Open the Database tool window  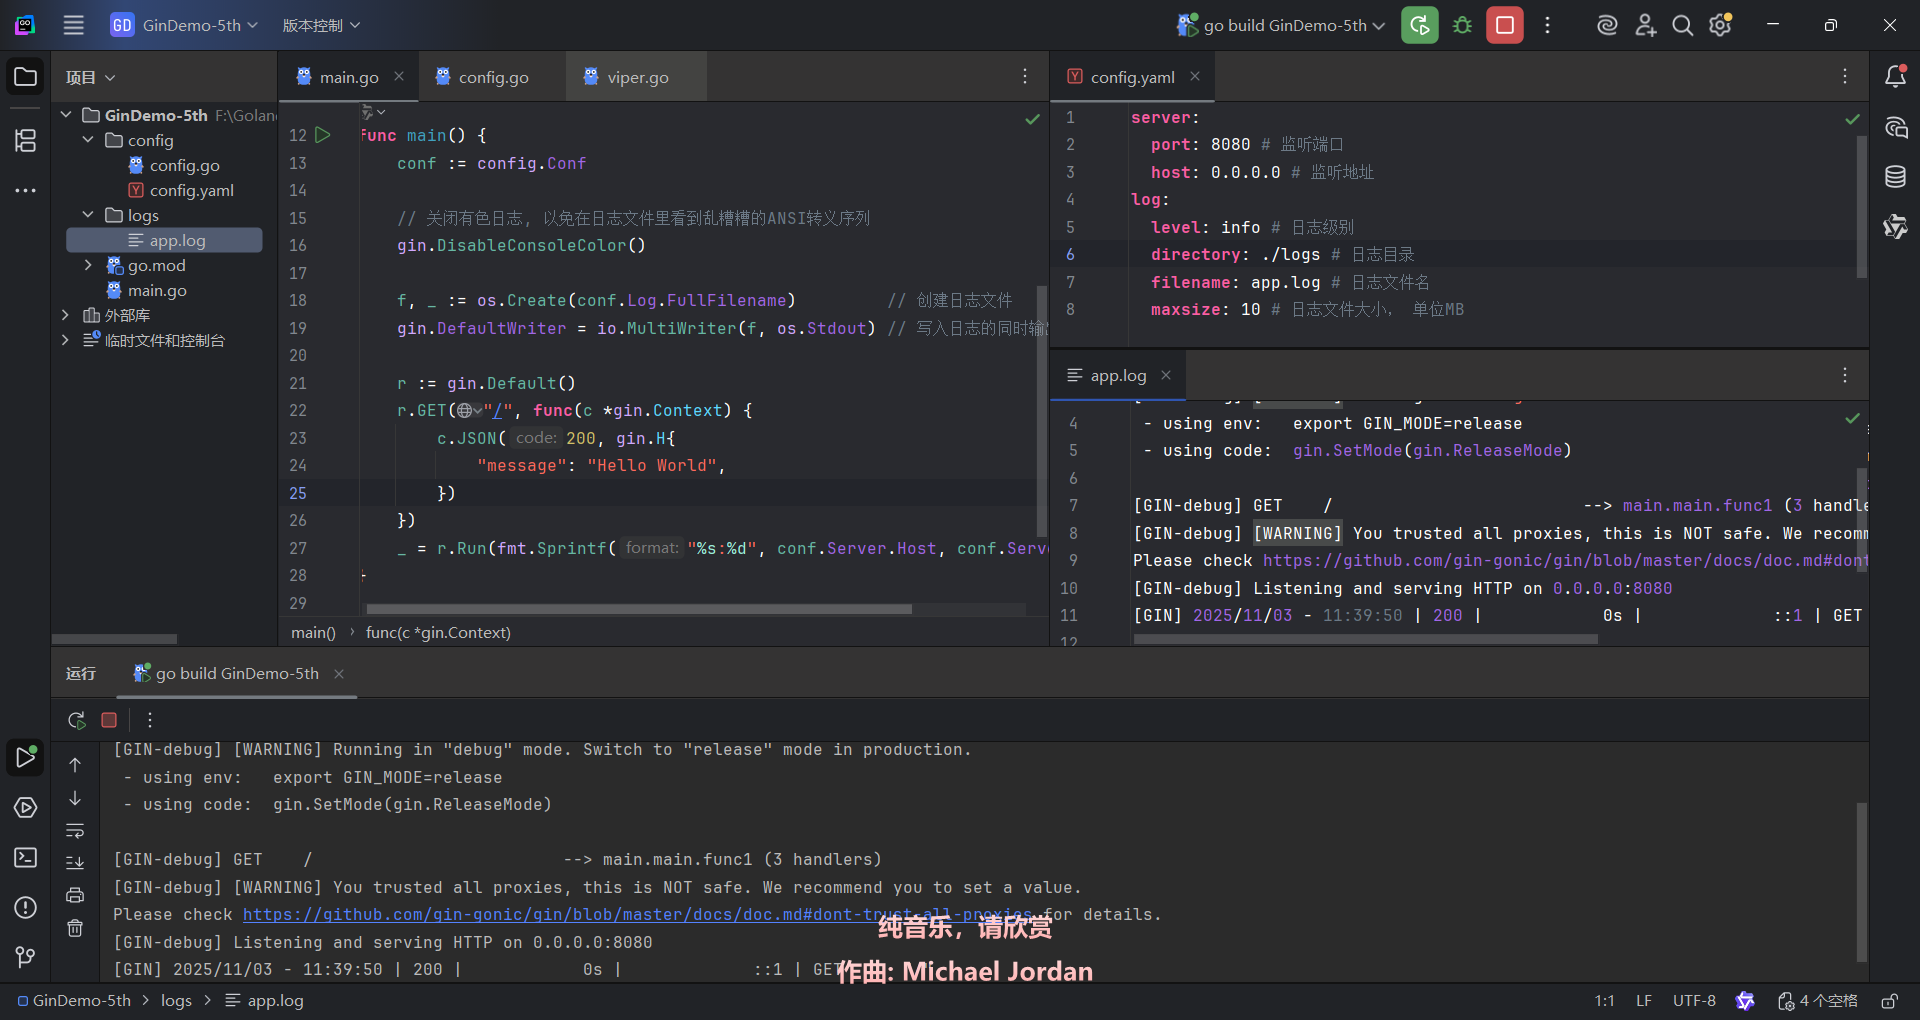[1895, 177]
